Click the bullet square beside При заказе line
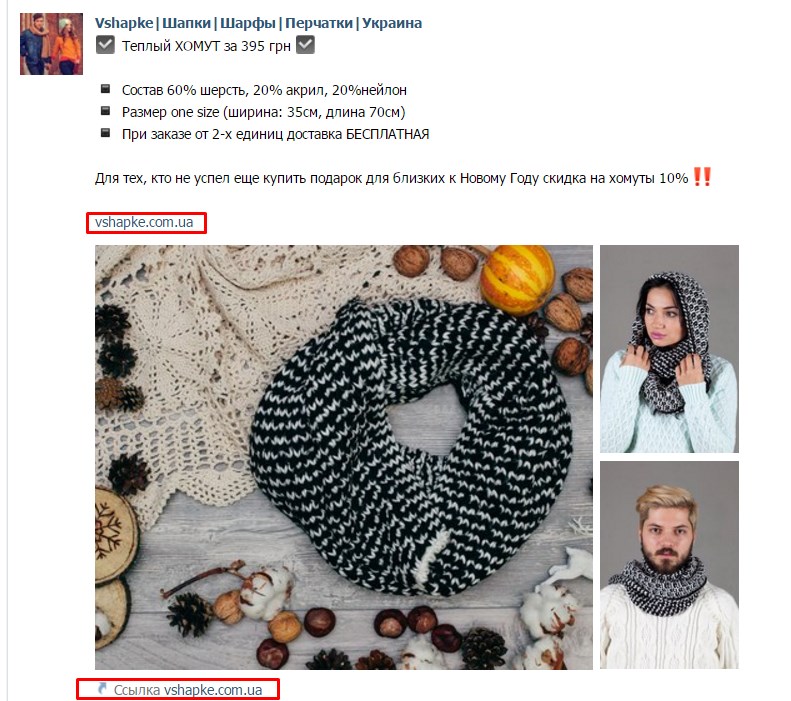 point(105,133)
